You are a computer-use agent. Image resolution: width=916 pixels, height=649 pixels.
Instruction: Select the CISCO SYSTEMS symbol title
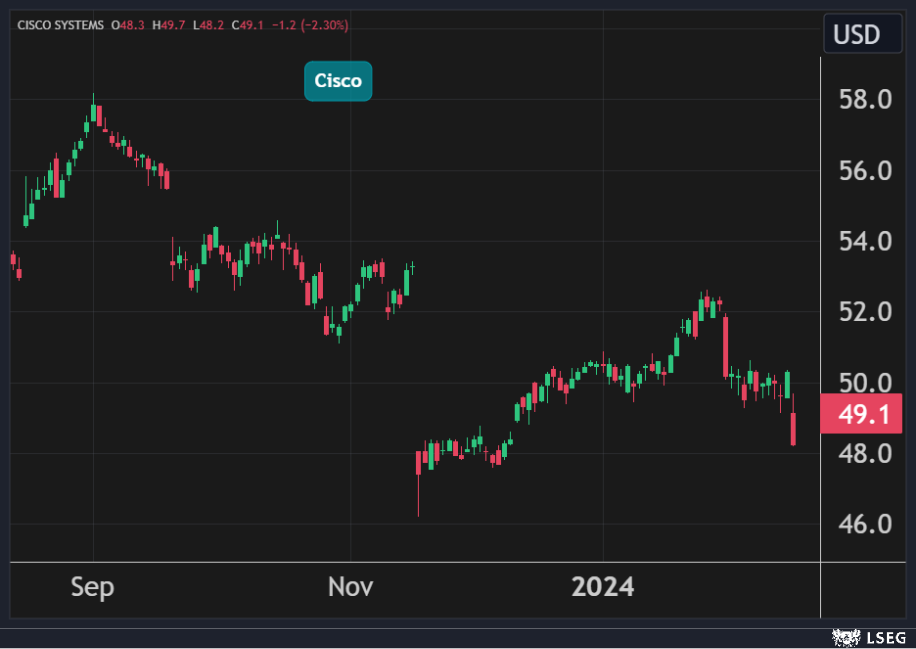[x=60, y=25]
